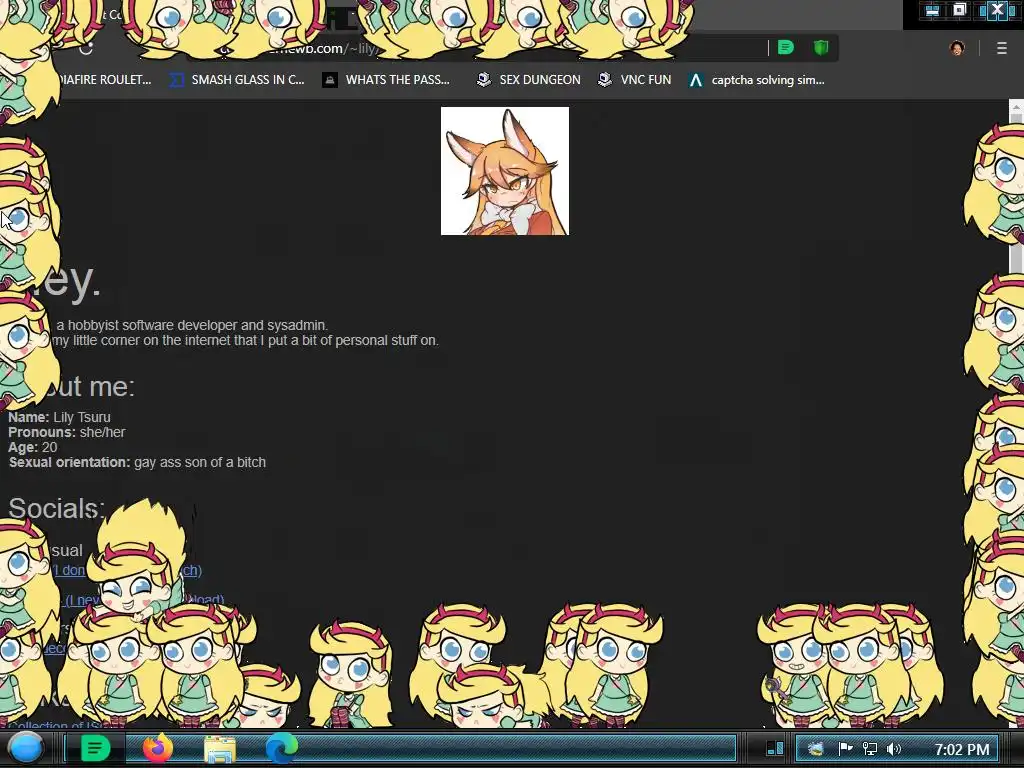1024x768 pixels.
Task: Click the fox girl avatar image
Action: pos(505,171)
